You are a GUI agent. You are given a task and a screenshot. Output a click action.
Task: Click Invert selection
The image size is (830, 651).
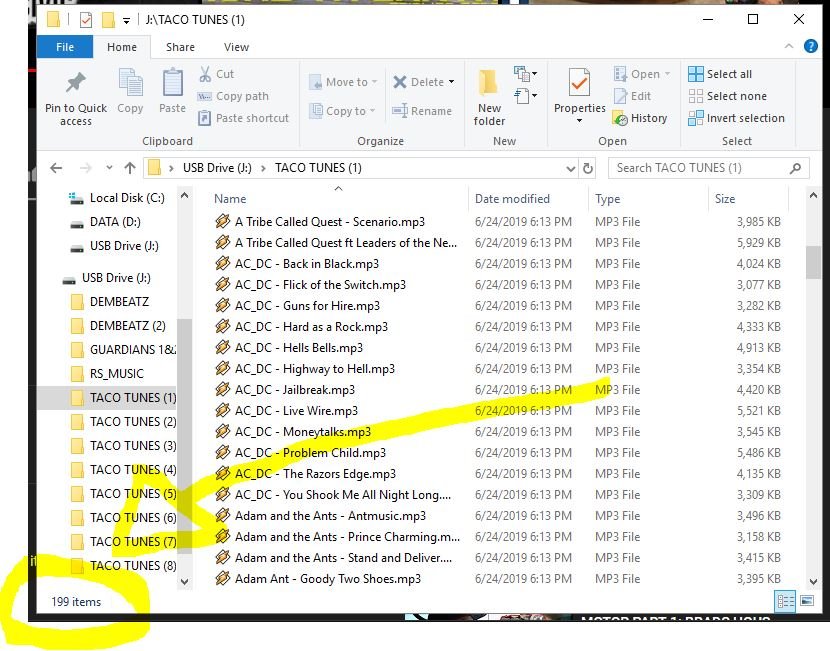pyautogui.click(x=736, y=118)
